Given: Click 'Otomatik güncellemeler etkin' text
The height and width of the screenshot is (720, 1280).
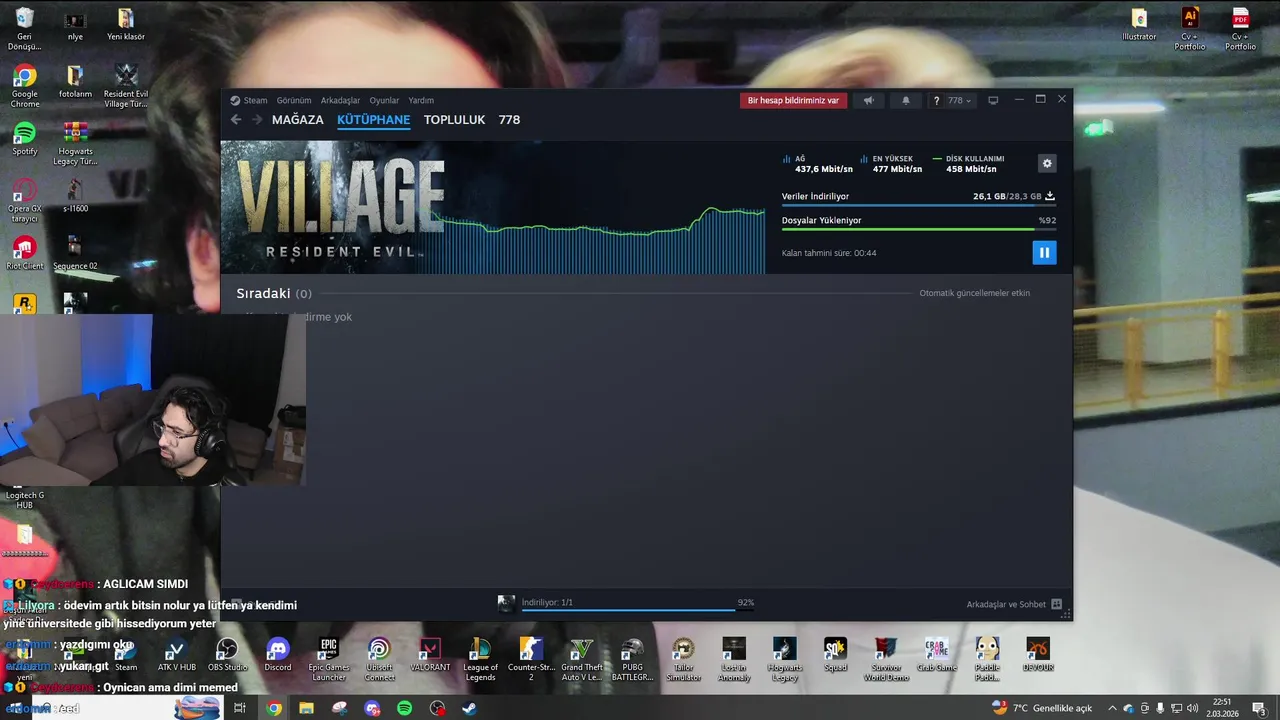Looking at the screenshot, I should click(x=974, y=293).
